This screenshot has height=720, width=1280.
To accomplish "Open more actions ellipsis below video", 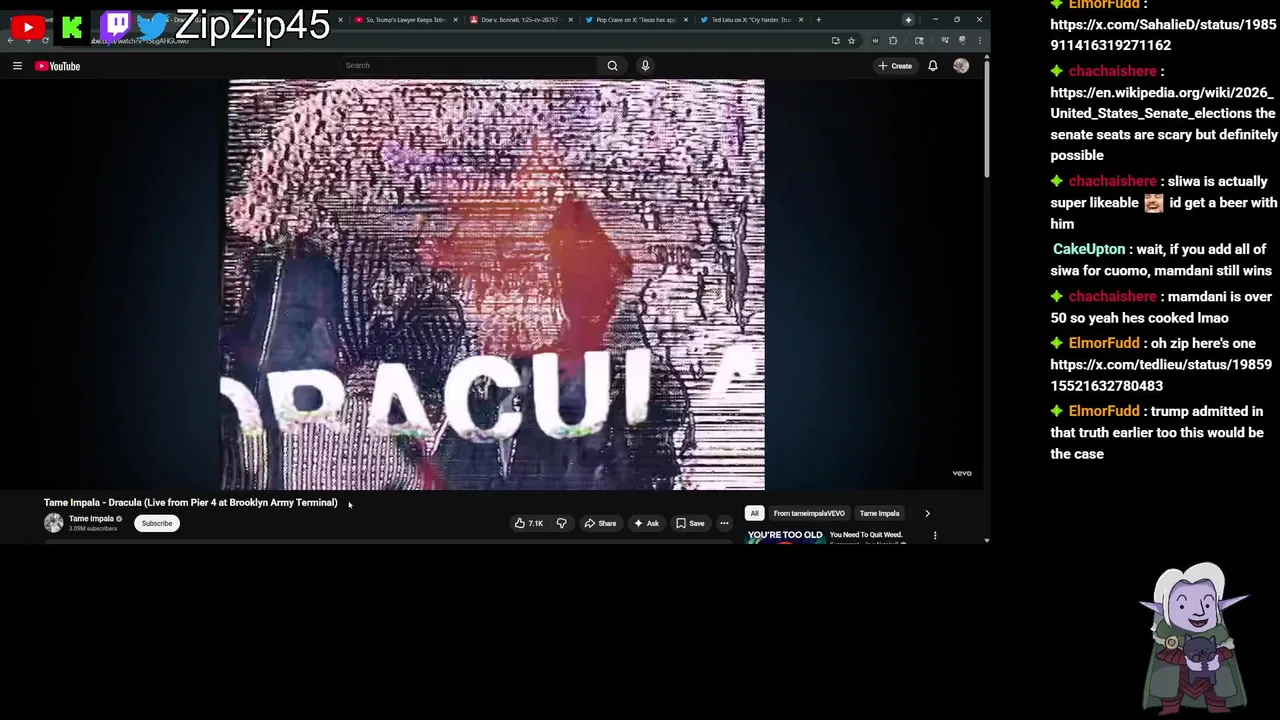I will (x=724, y=523).
